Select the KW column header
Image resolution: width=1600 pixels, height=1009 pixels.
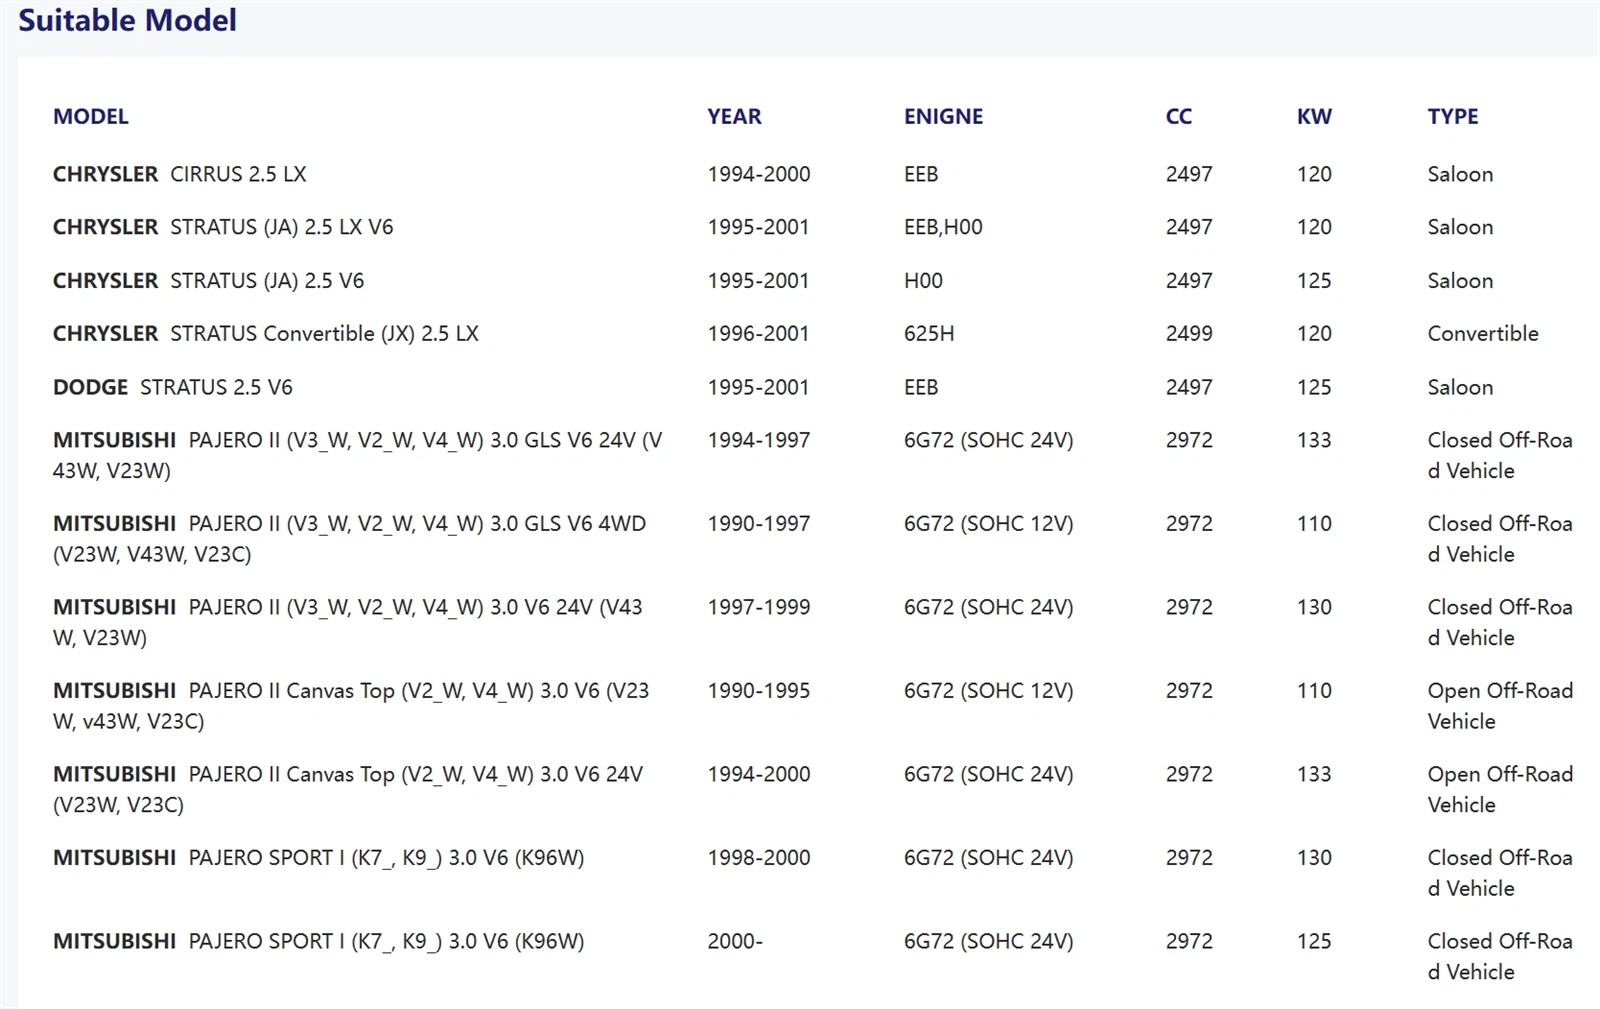(x=1314, y=116)
